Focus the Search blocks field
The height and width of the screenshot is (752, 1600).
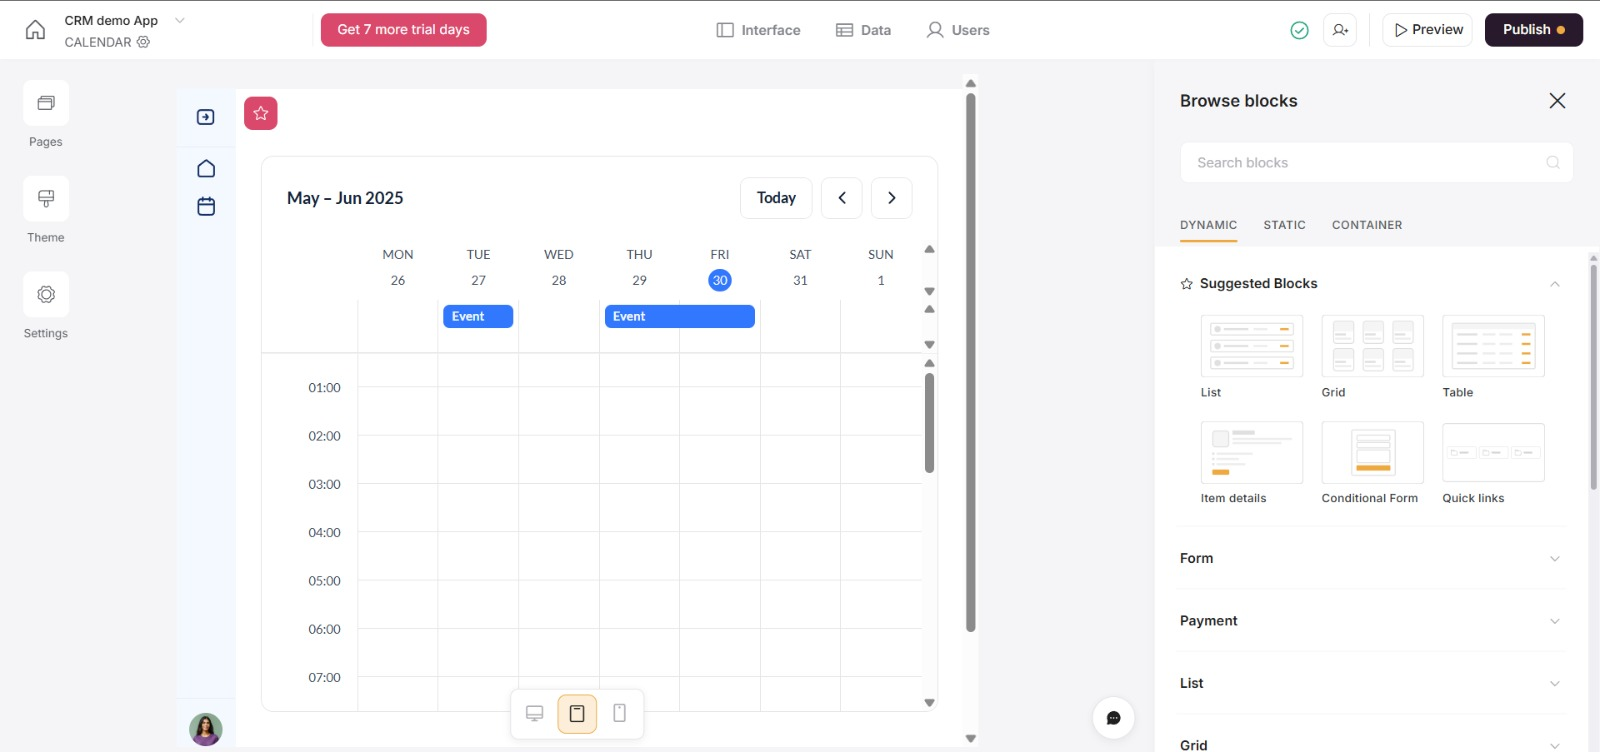[1376, 162]
